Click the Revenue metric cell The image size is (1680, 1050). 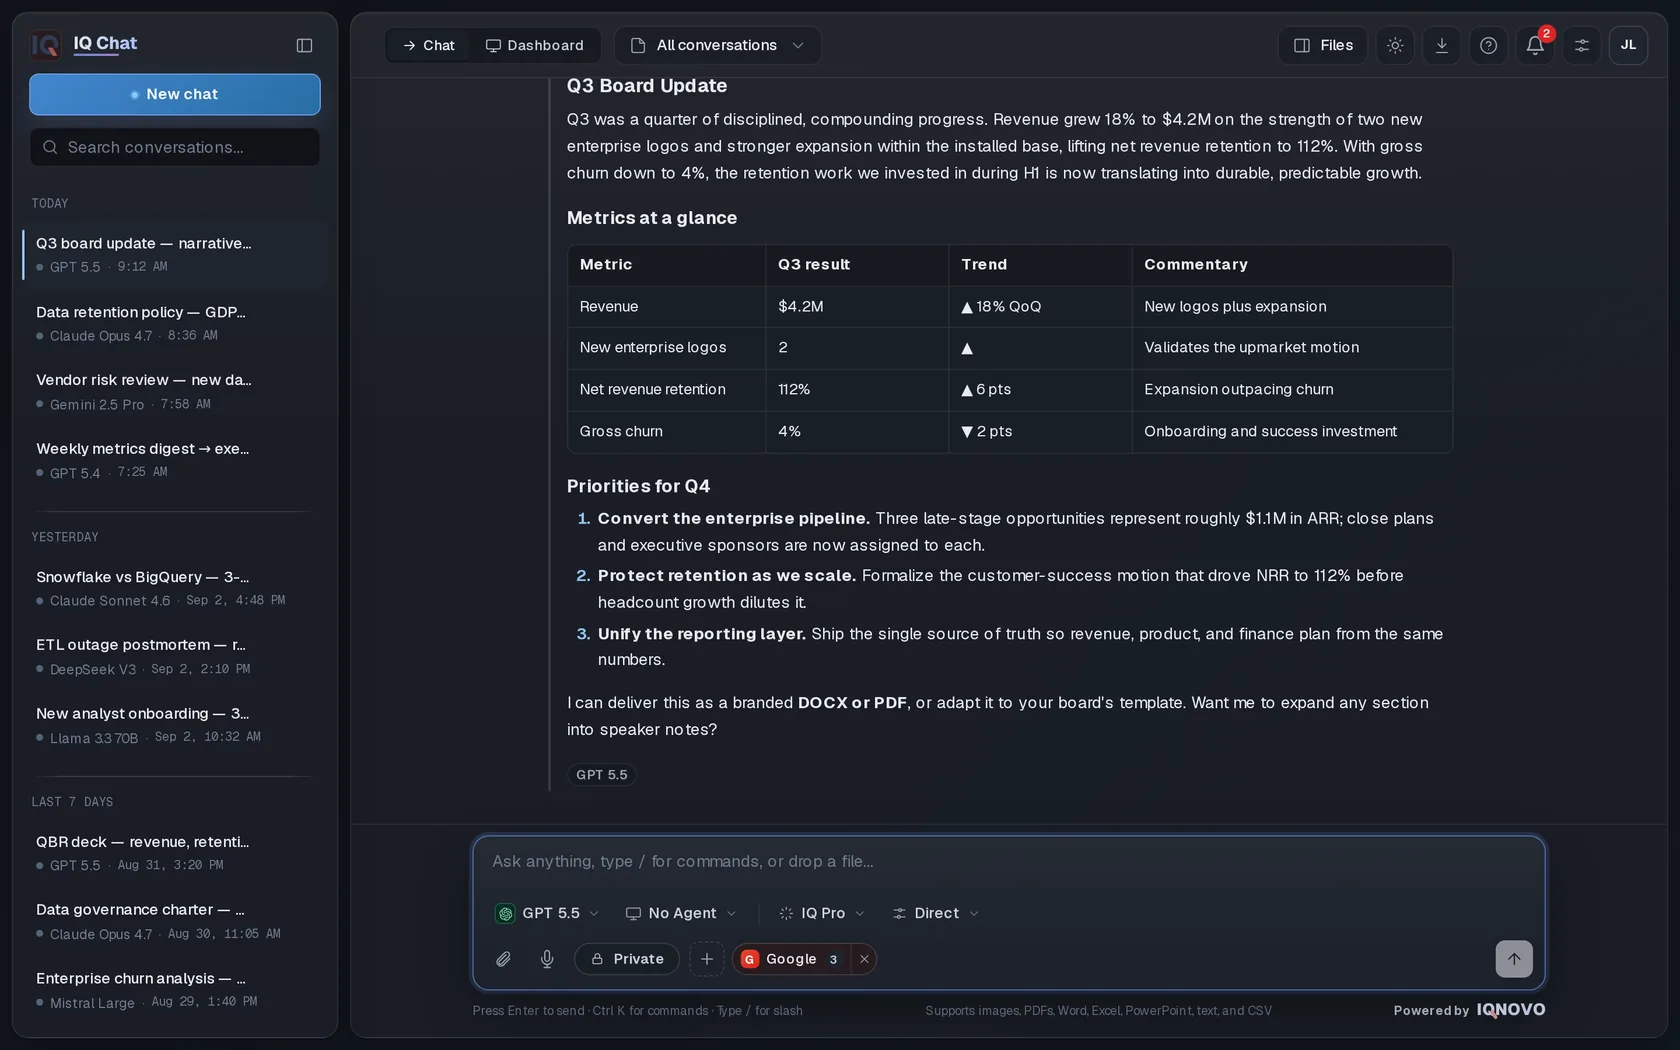click(666, 306)
